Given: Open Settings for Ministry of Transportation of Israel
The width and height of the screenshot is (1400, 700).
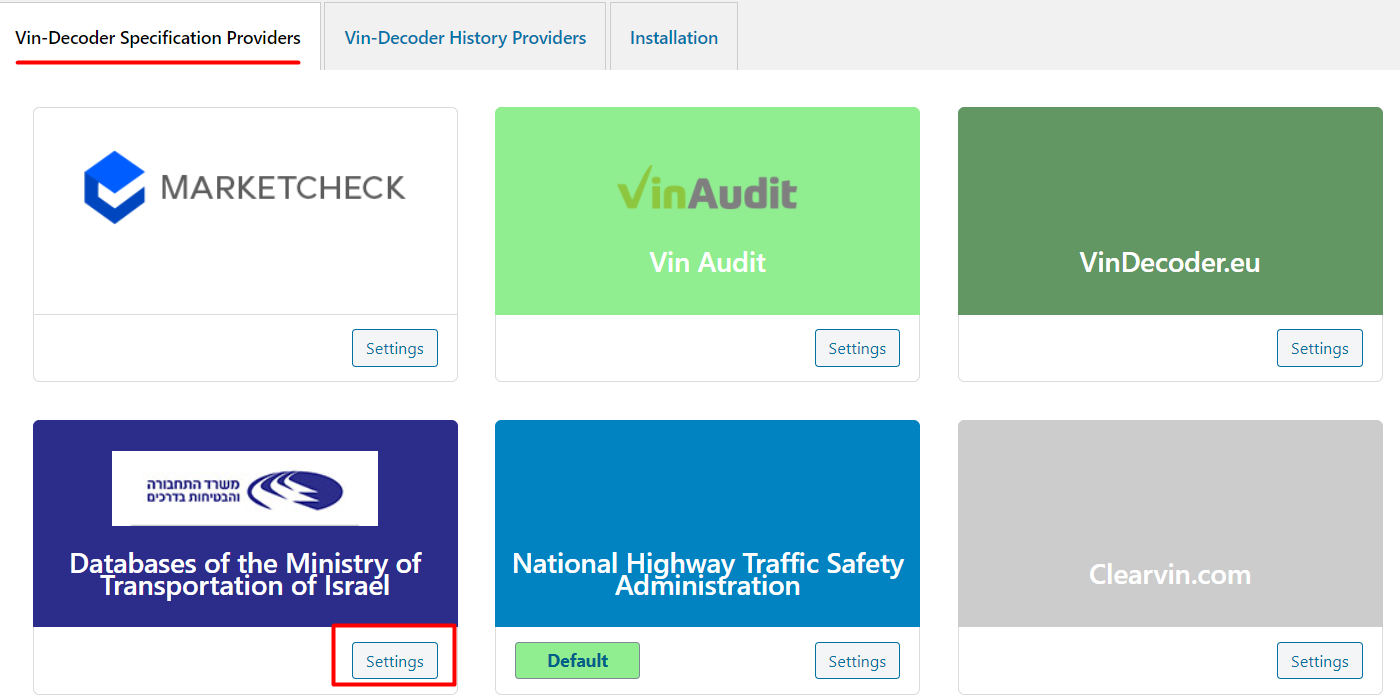Looking at the screenshot, I should pos(394,661).
